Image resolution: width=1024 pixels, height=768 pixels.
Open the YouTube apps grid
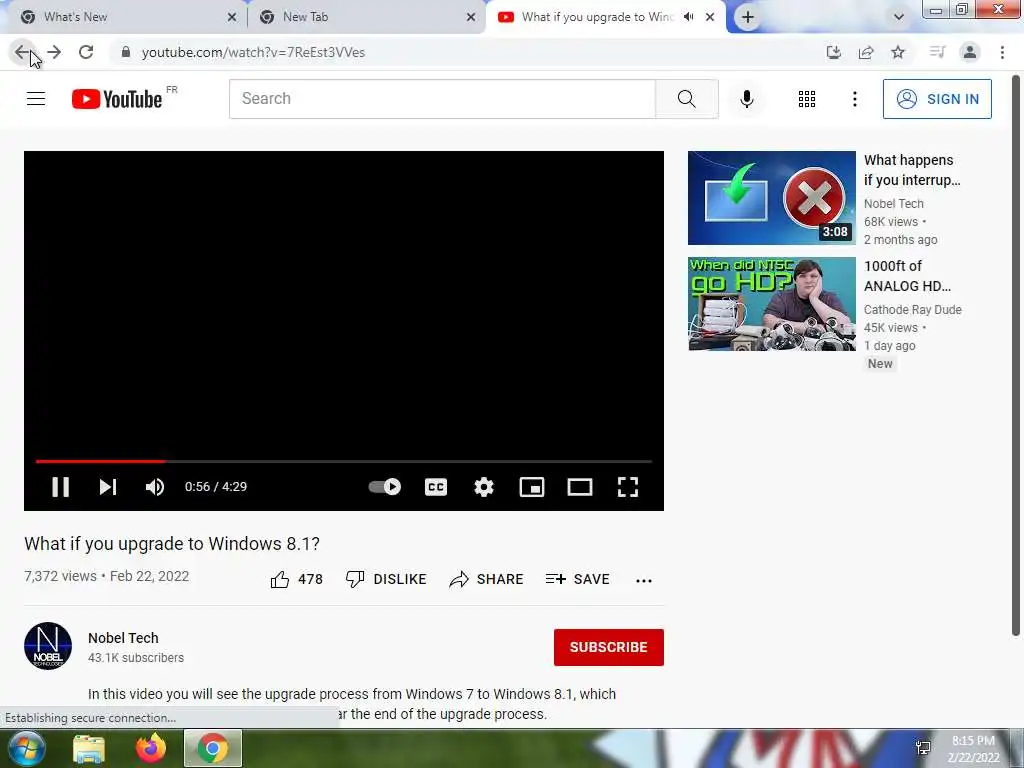(x=807, y=99)
